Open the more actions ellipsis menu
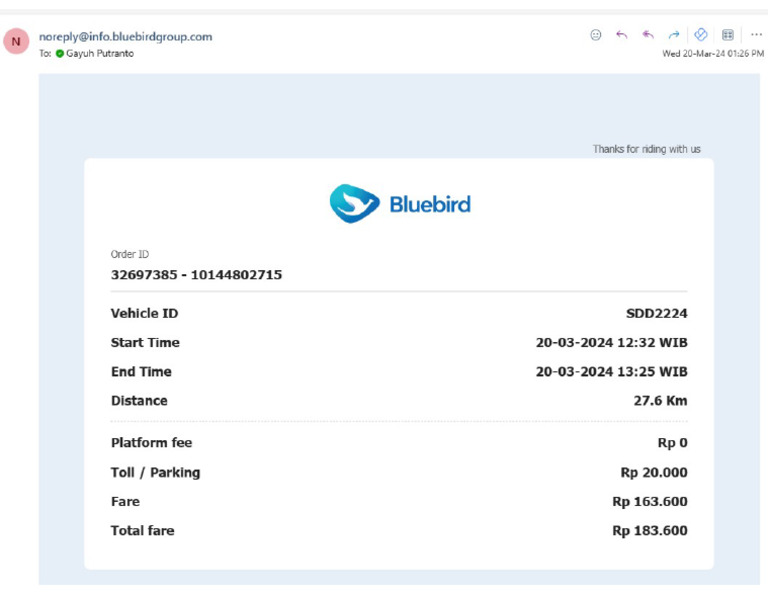The image size is (768, 594). pyautogui.click(x=756, y=35)
